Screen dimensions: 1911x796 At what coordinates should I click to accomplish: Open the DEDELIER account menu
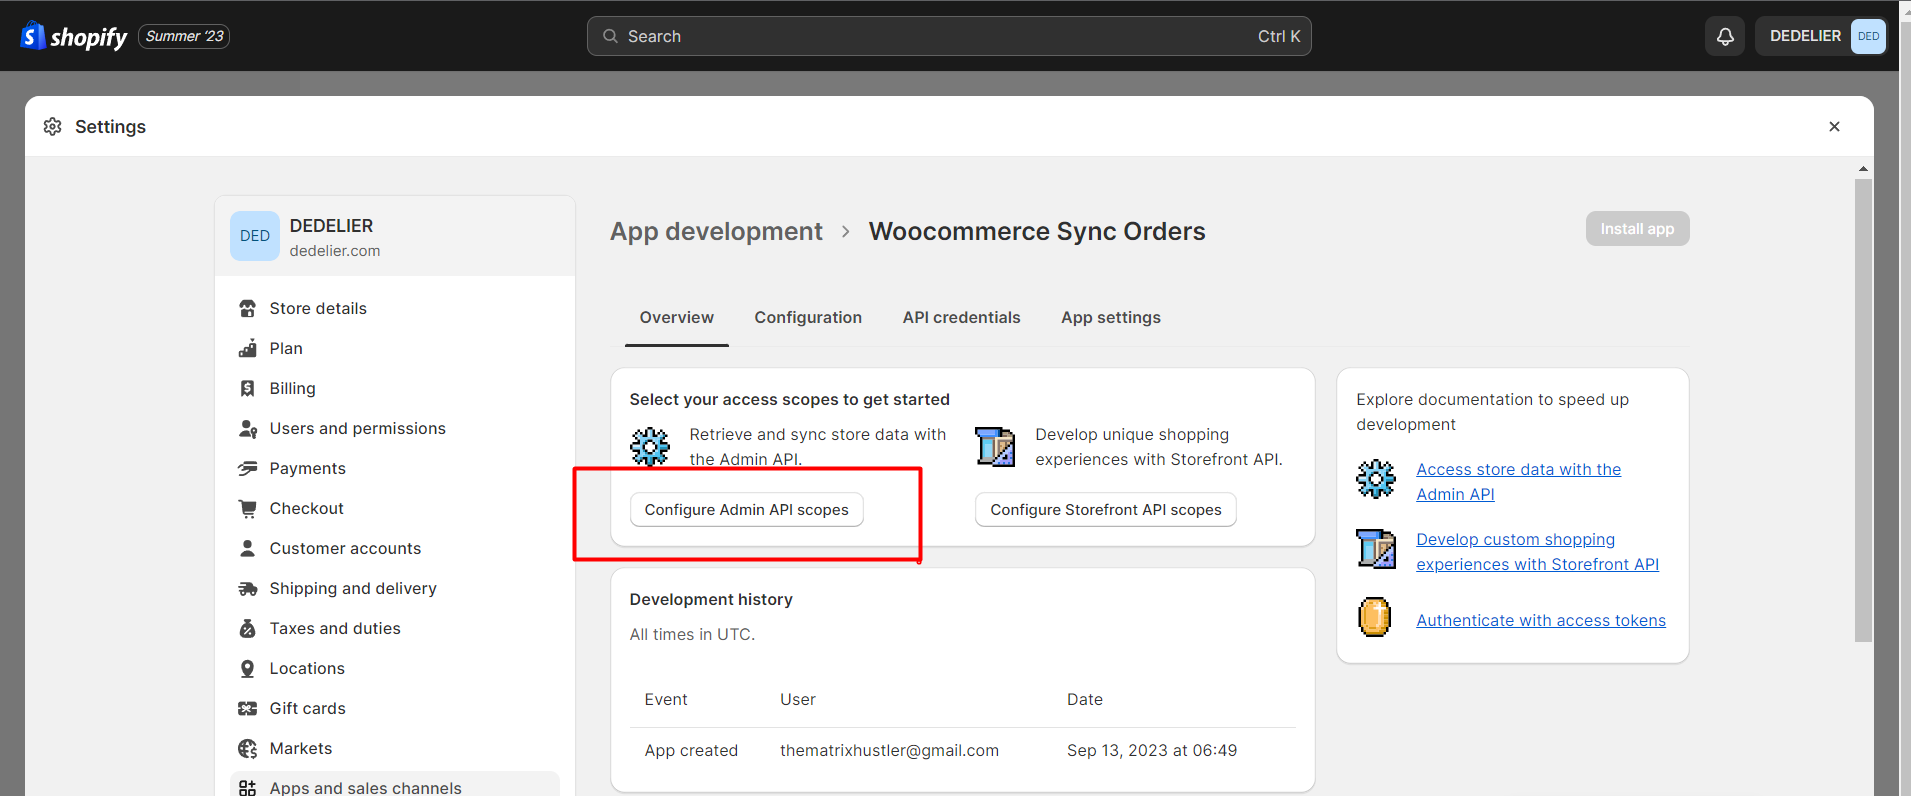[x=1820, y=36]
